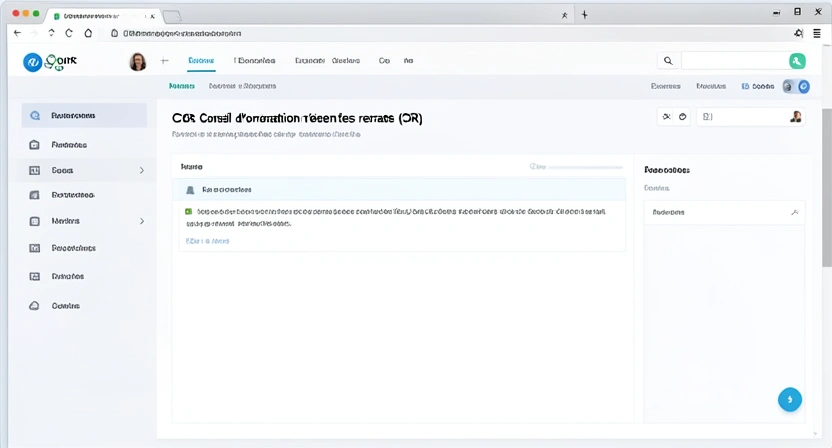
Task: Toggle the circular icon beside the page title tools
Action: [x=684, y=117]
